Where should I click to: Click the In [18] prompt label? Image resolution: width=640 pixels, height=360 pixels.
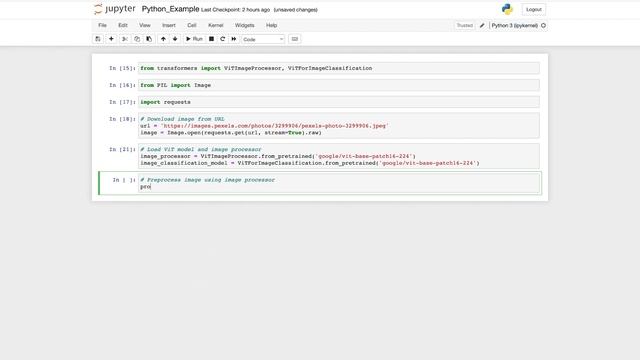click(x=122, y=119)
